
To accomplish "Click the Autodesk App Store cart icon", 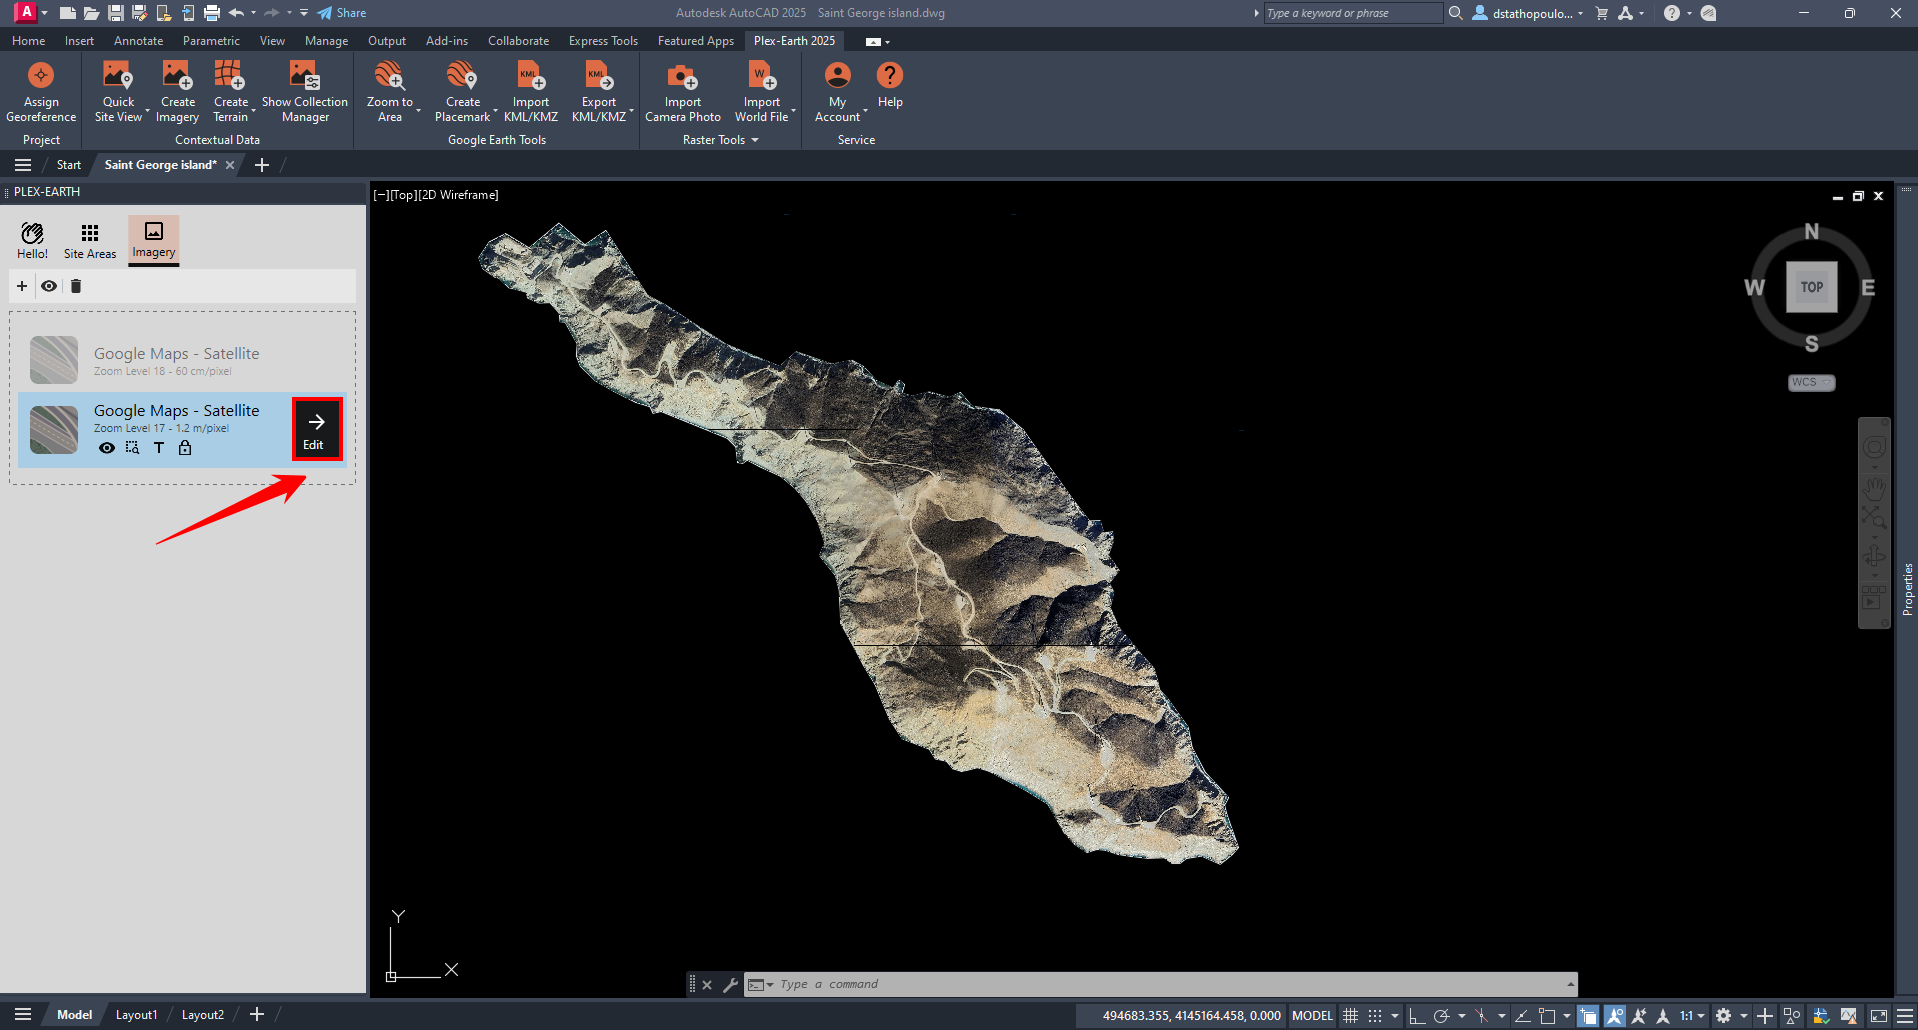I will (x=1602, y=13).
